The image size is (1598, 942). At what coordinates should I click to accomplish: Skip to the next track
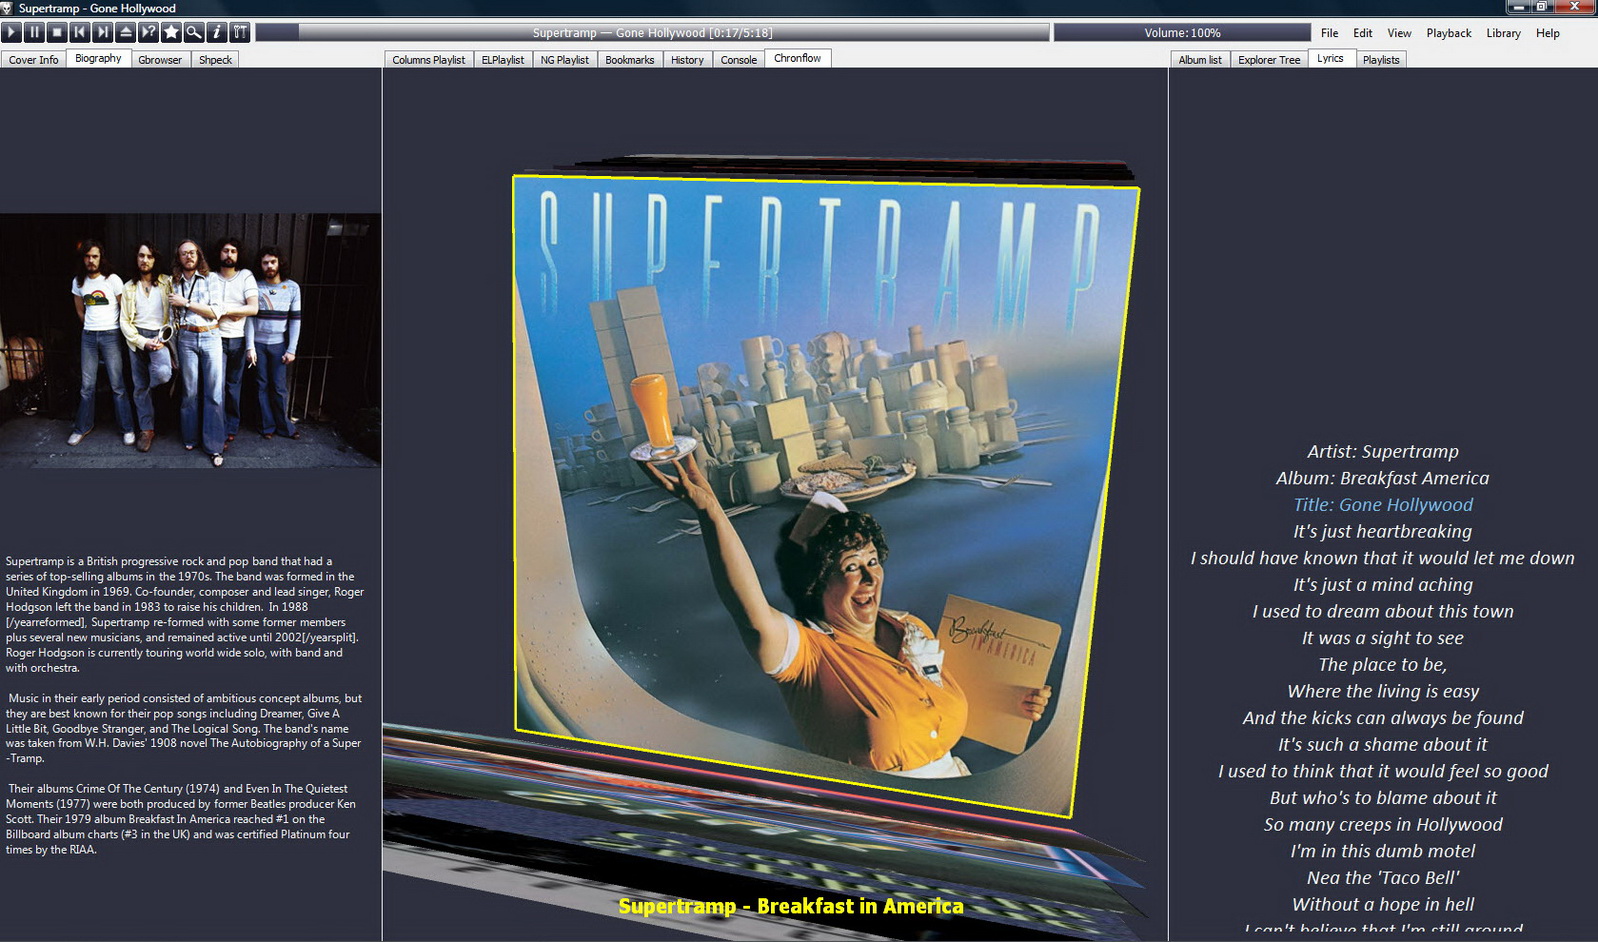(x=103, y=32)
